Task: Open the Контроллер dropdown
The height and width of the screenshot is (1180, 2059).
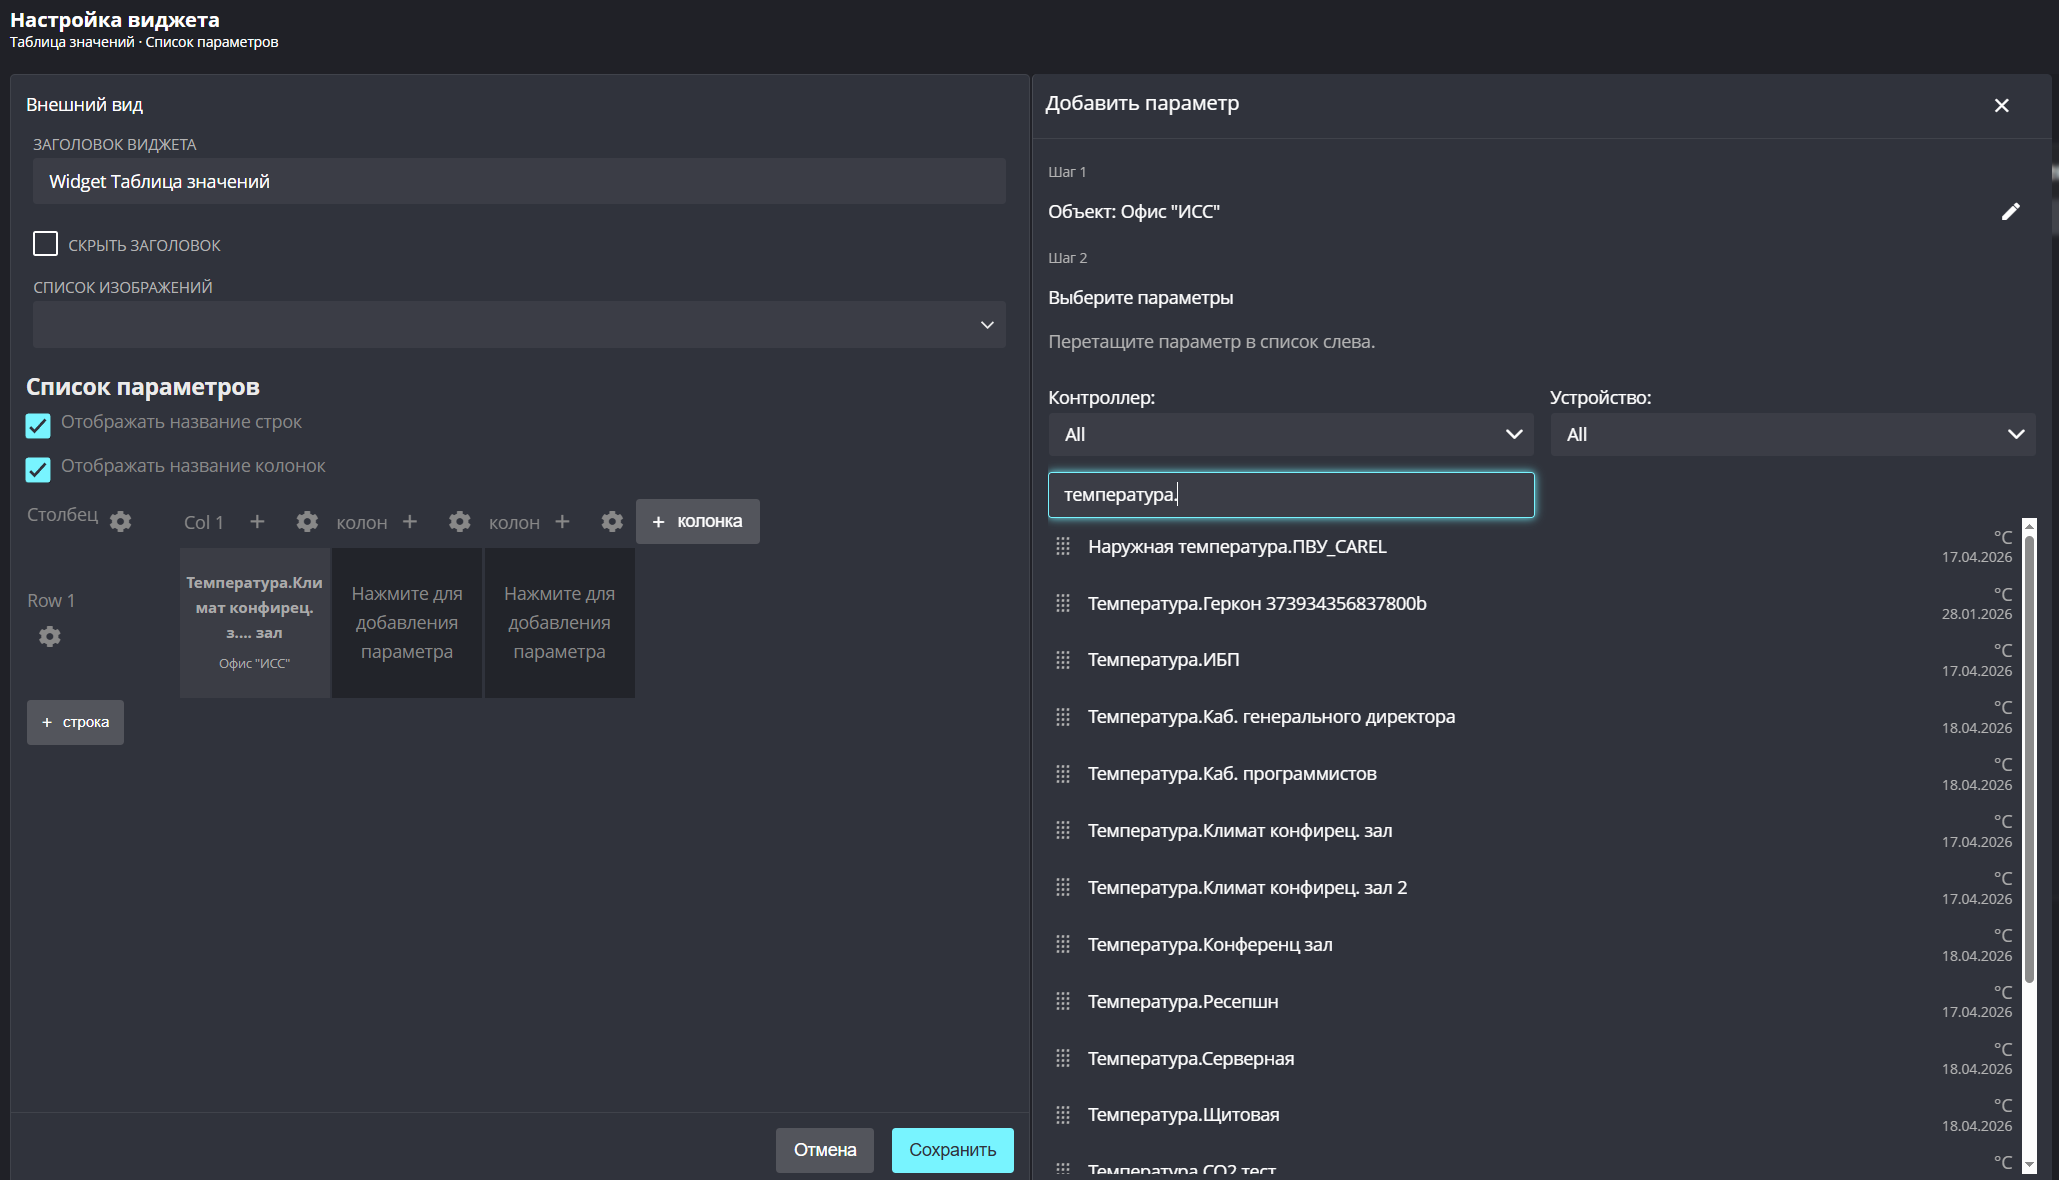Action: point(1290,434)
